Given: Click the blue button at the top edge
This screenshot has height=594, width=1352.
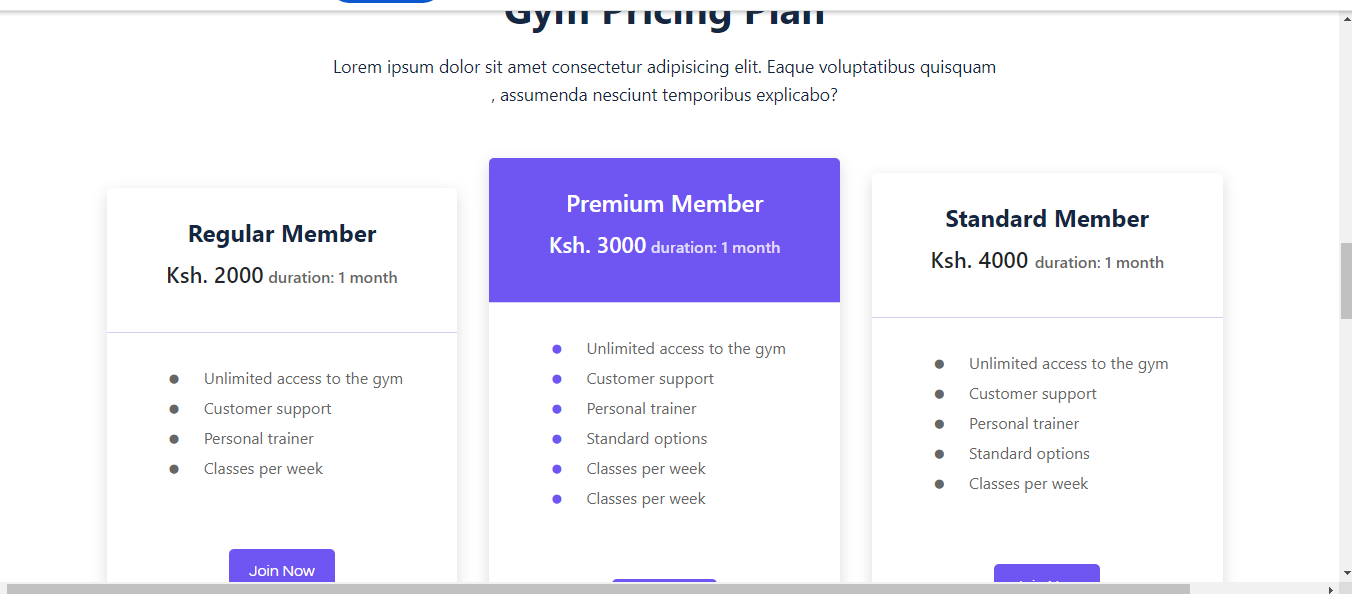Looking at the screenshot, I should tap(386, 4).
